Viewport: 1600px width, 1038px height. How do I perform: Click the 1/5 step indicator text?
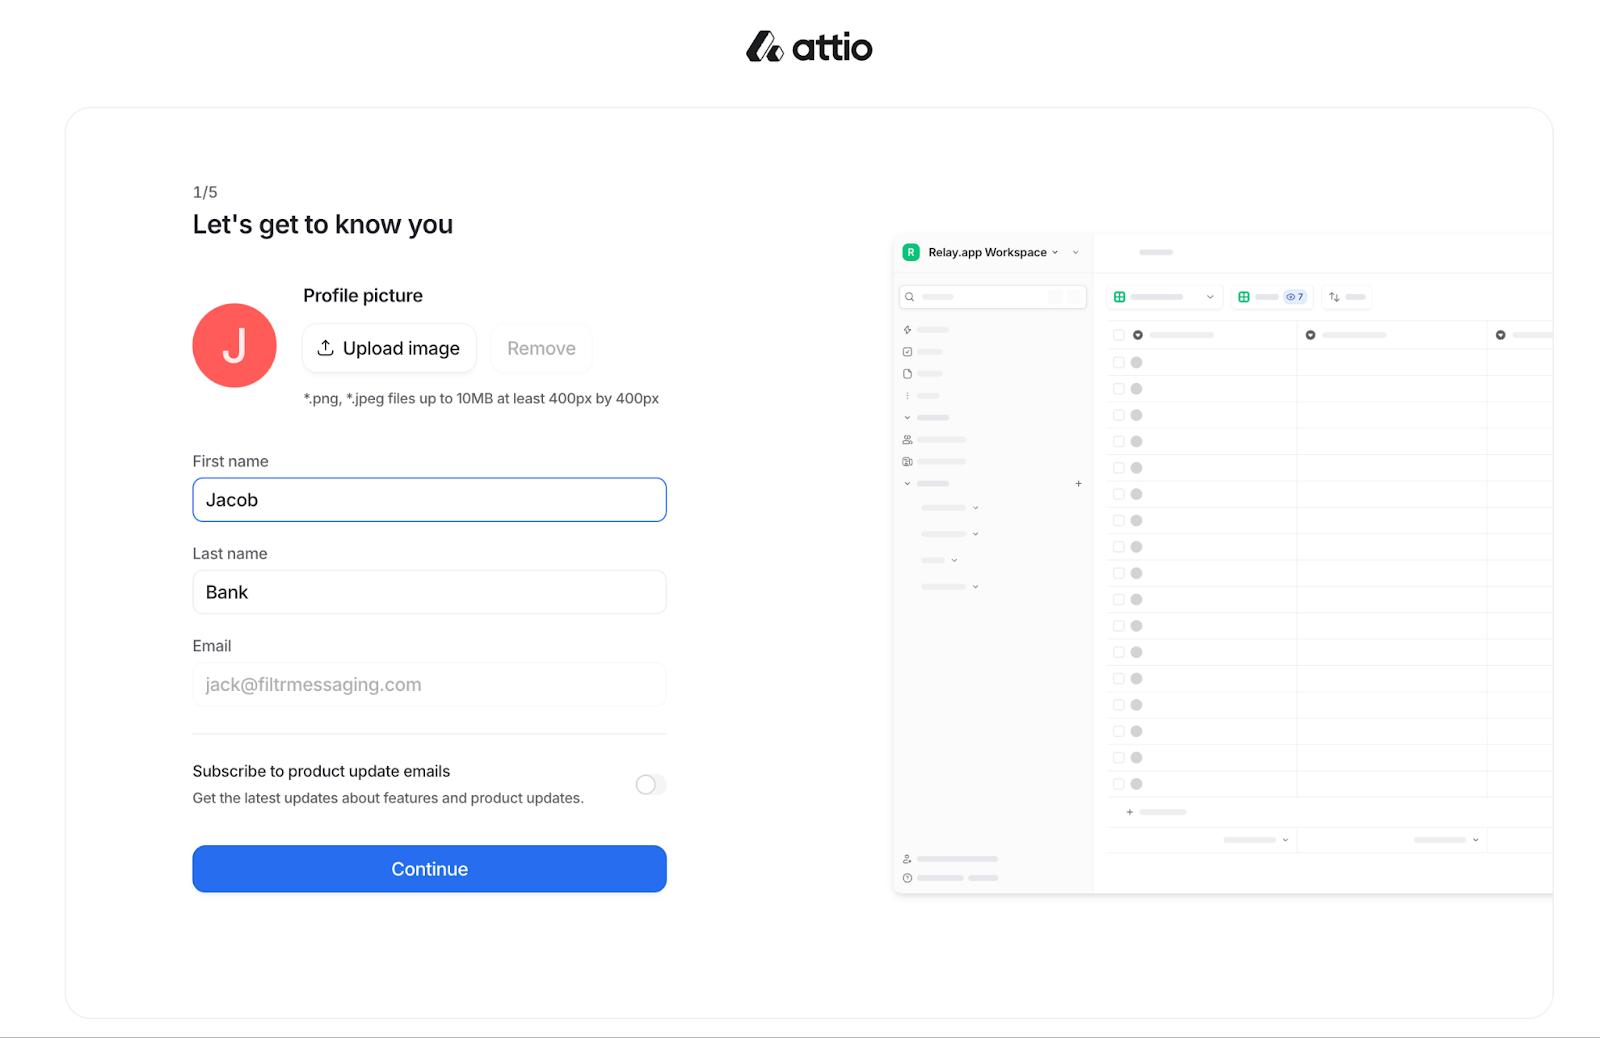[x=205, y=192]
